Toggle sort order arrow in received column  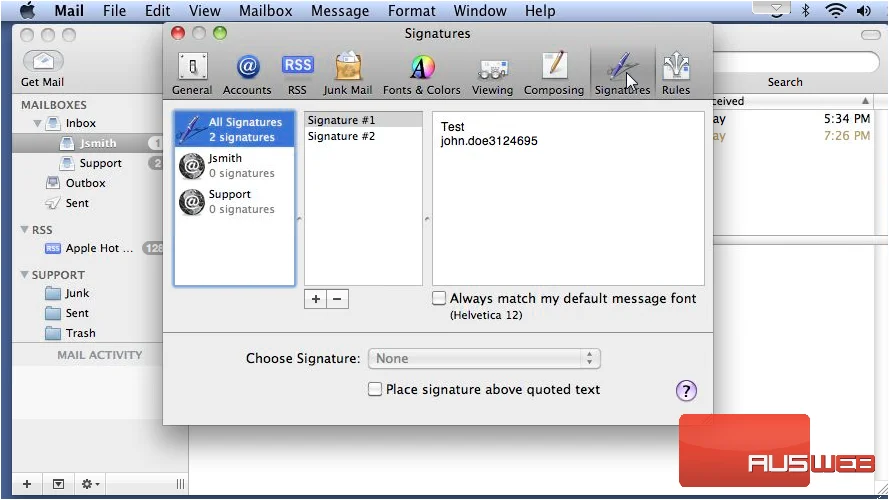click(x=865, y=101)
